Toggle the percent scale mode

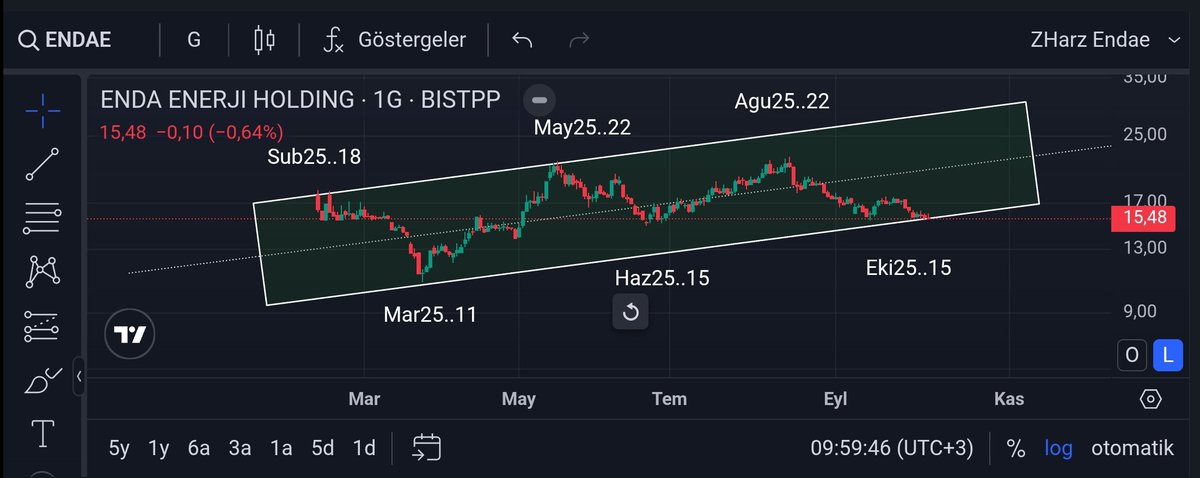point(1016,448)
